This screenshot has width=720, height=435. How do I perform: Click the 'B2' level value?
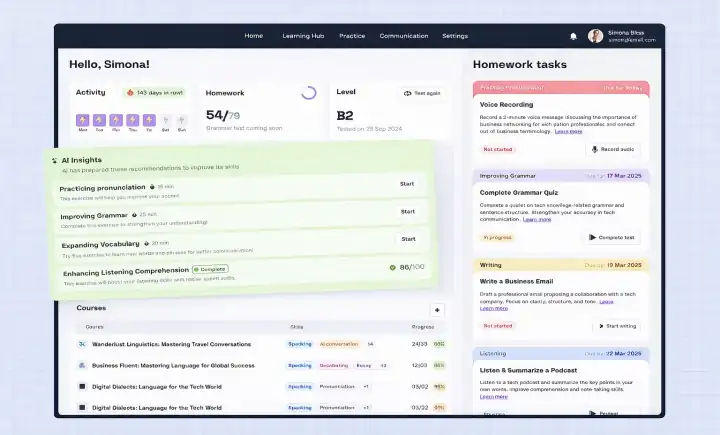345,116
